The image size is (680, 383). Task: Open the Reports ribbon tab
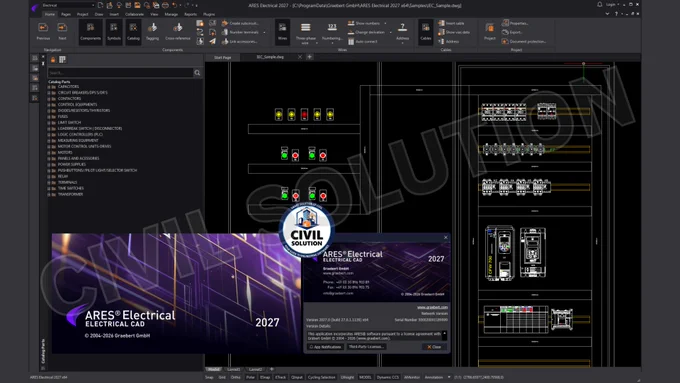190,14
